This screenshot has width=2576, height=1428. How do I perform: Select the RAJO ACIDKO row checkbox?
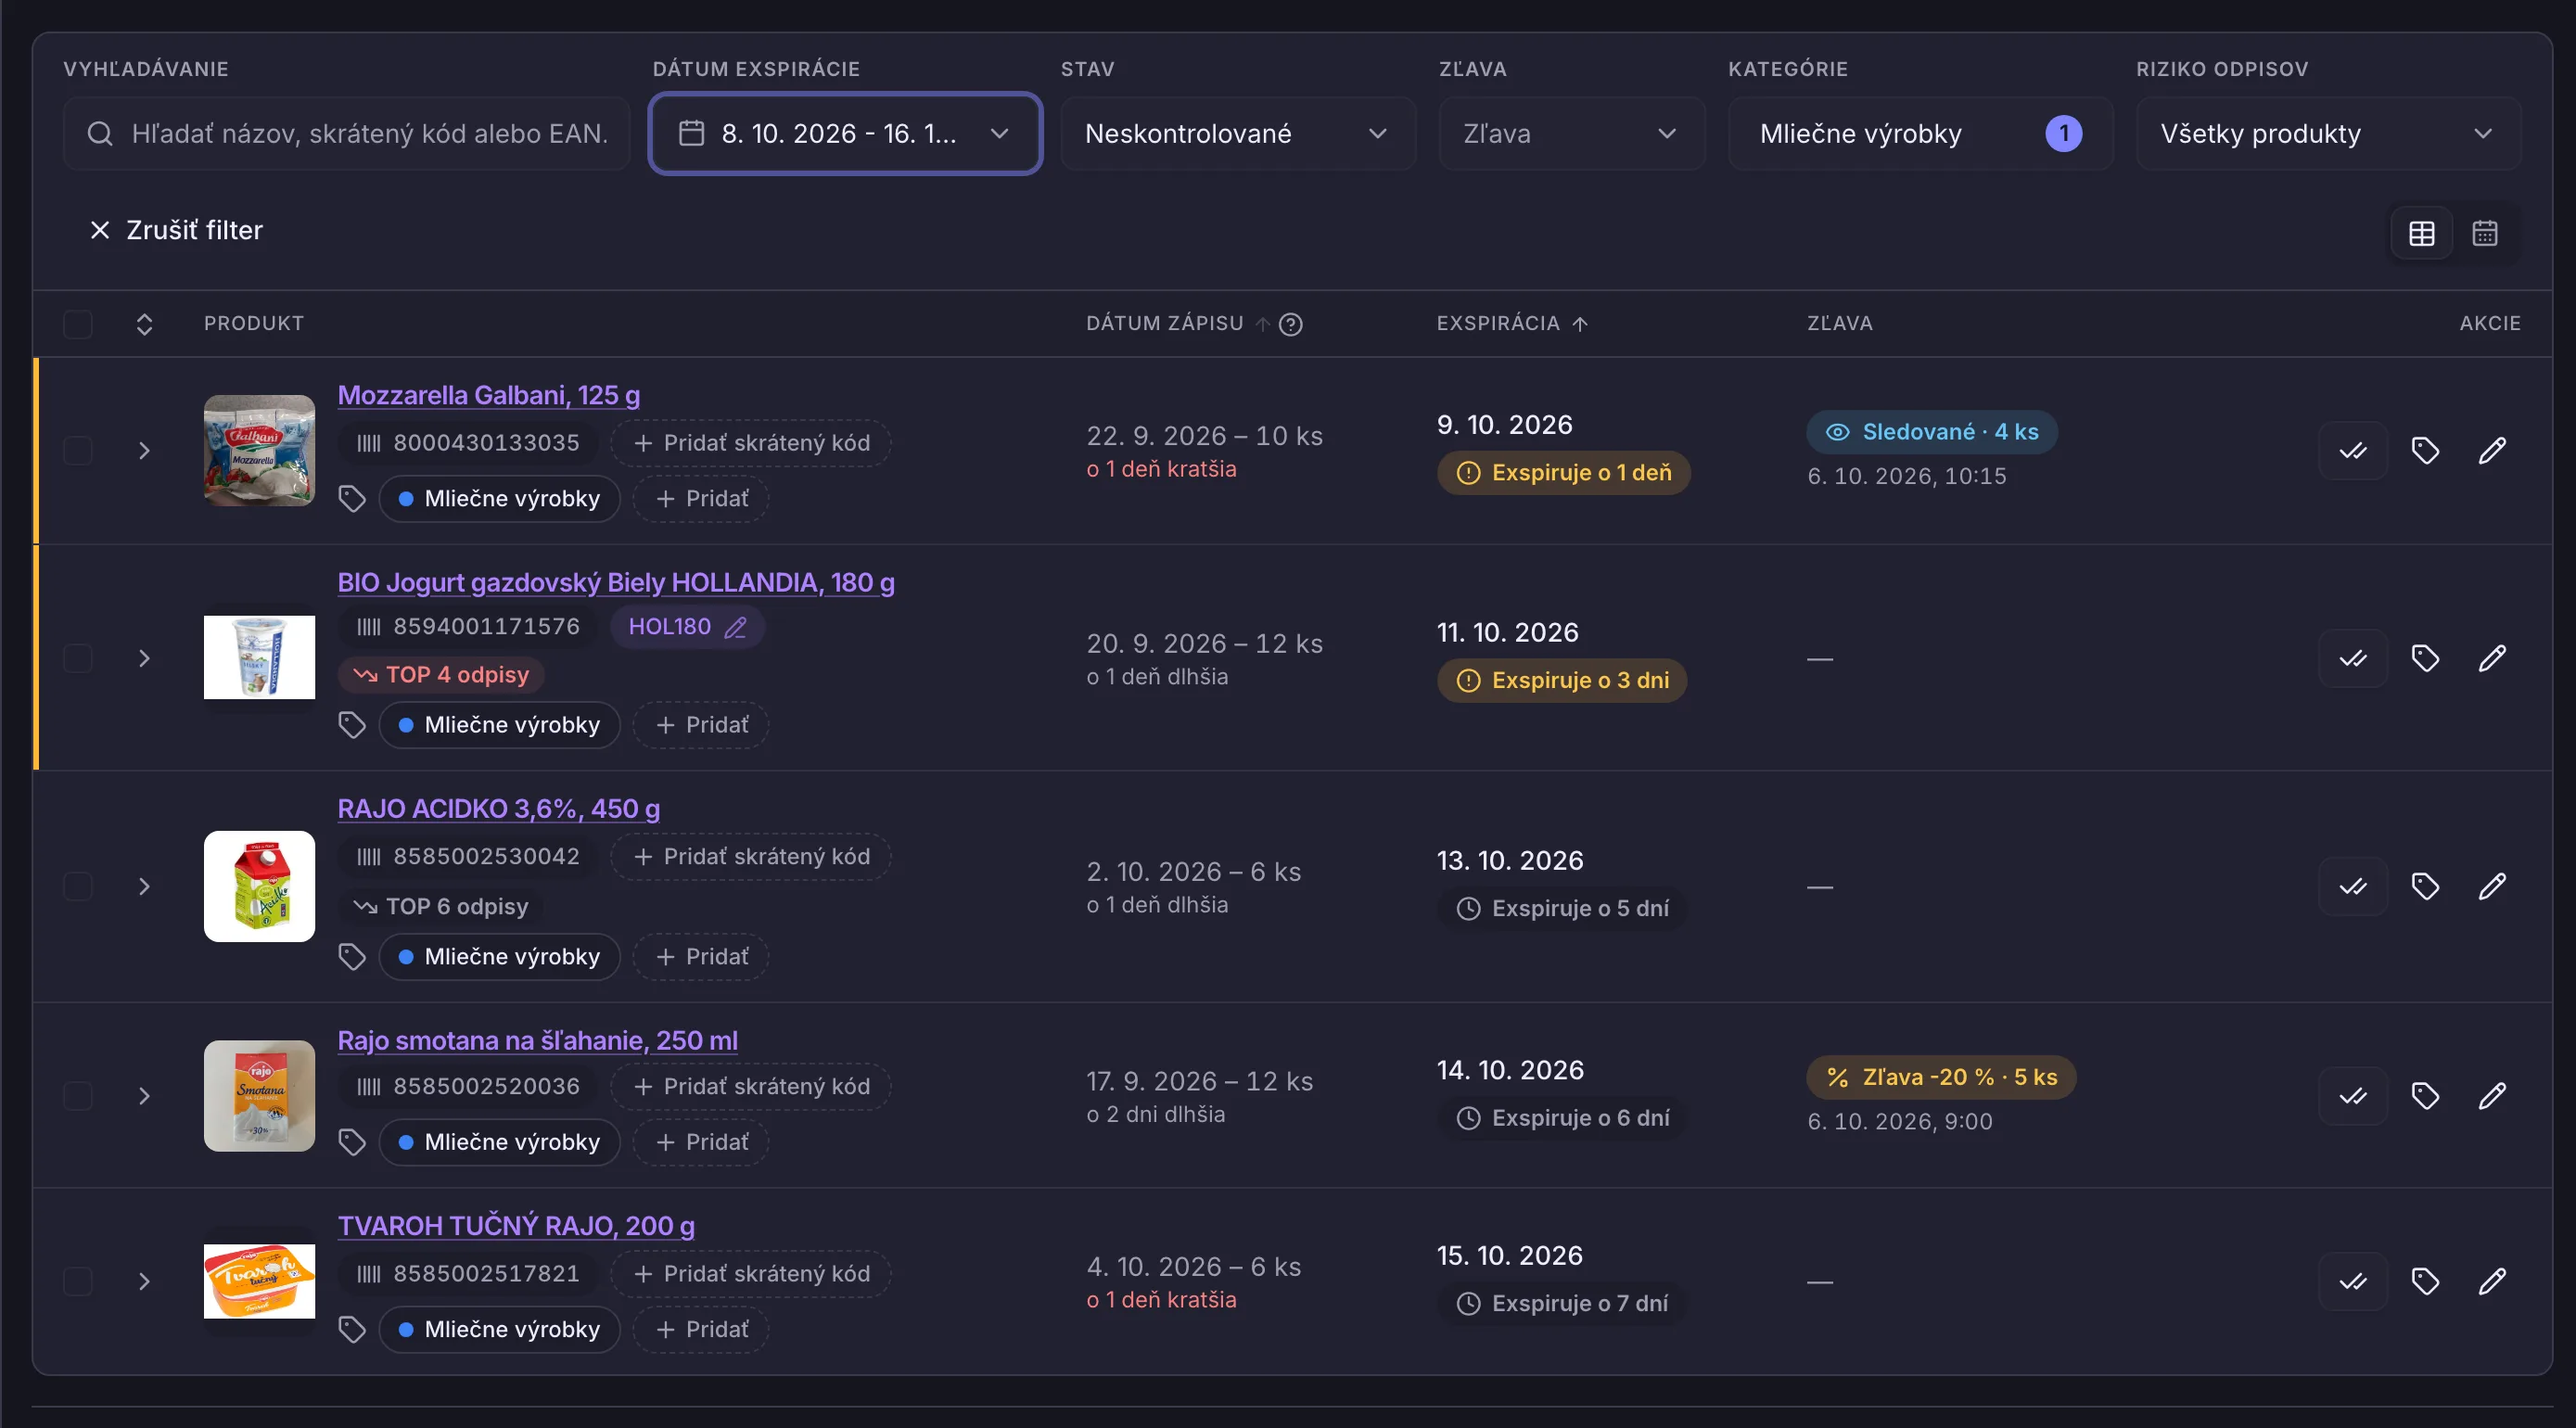pos(78,886)
